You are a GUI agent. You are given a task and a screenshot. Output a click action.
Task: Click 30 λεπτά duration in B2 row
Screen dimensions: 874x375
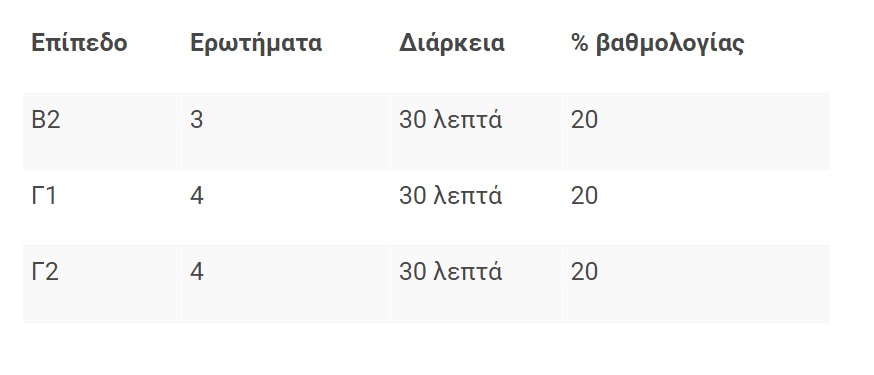[x=450, y=120]
